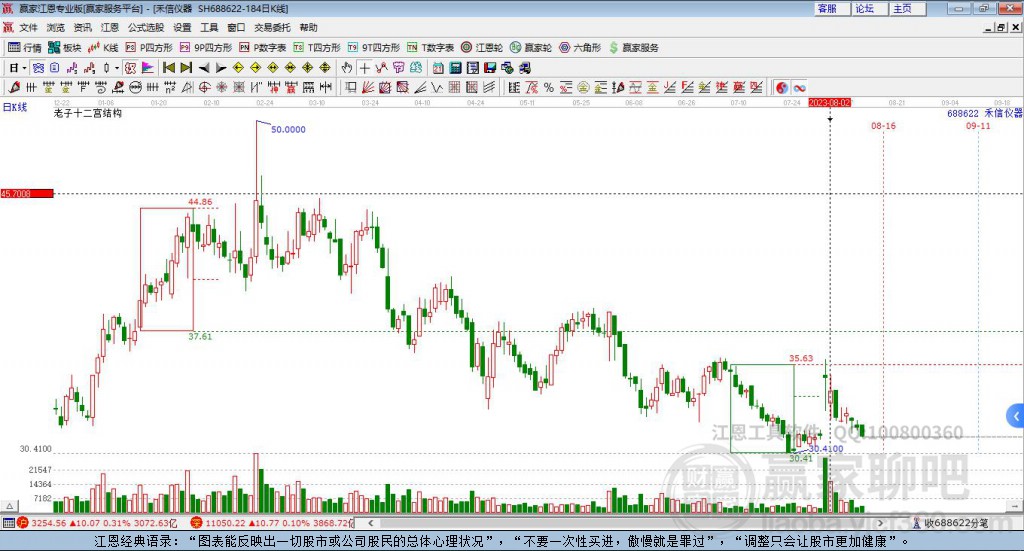The width and height of the screenshot is (1024, 551).
Task: Open the 赢家轮 wheel tool
Action: coord(531,48)
